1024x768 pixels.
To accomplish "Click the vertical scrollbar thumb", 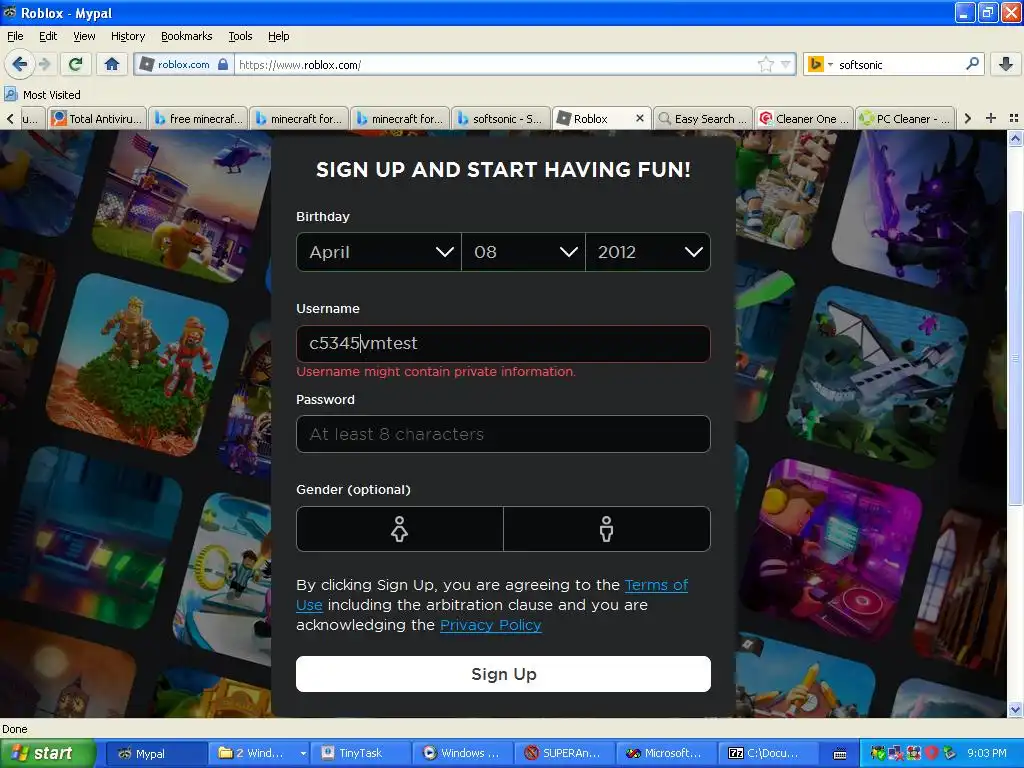I will click(x=1015, y=358).
